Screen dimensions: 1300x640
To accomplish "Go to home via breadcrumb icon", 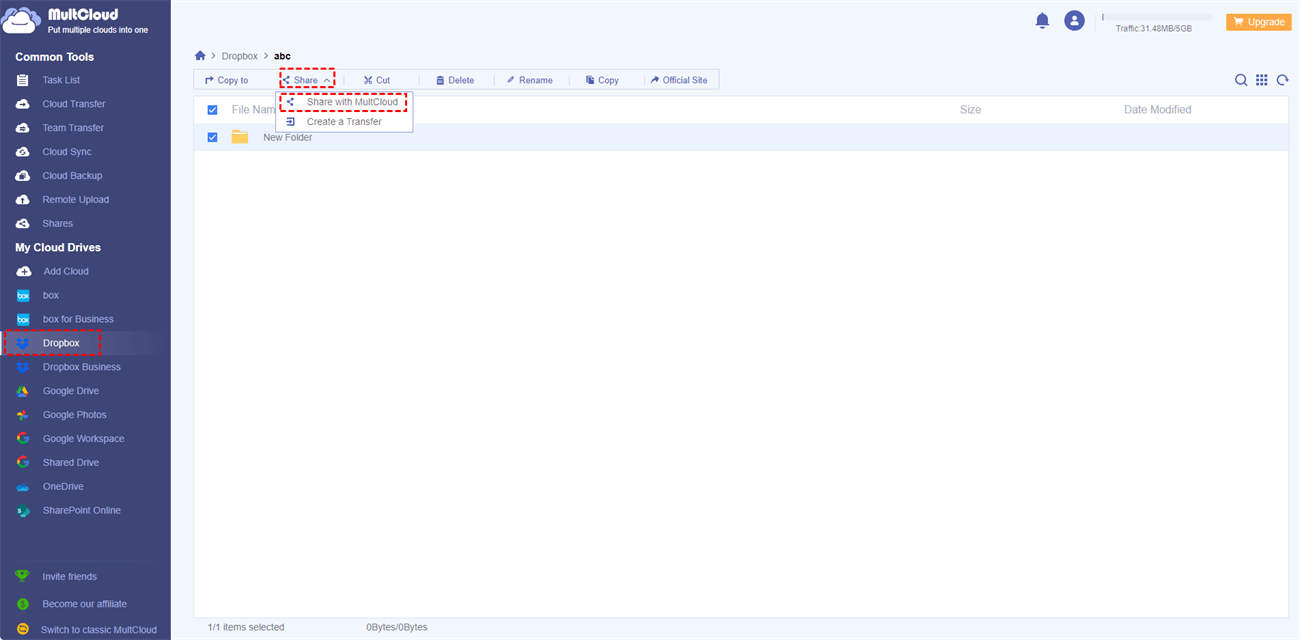I will pyautogui.click(x=200, y=56).
